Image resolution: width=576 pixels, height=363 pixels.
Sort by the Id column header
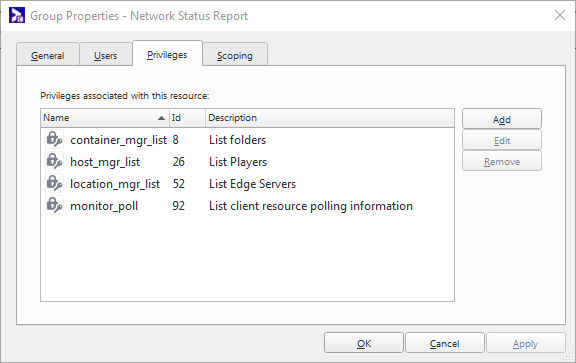[x=187, y=118]
